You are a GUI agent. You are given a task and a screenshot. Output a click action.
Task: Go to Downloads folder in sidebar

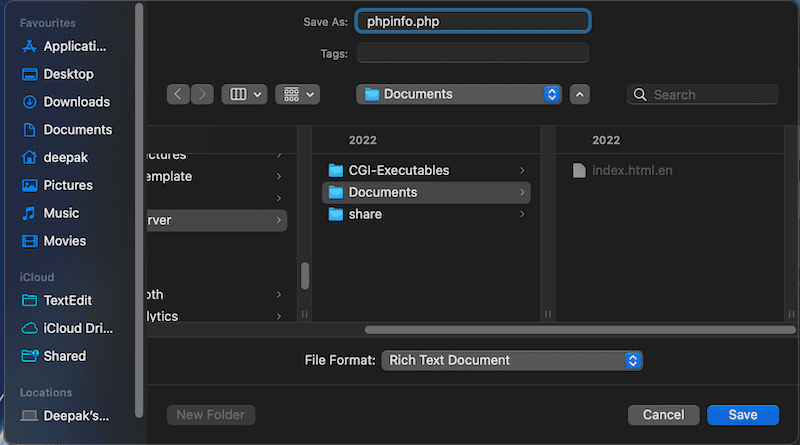click(66, 102)
